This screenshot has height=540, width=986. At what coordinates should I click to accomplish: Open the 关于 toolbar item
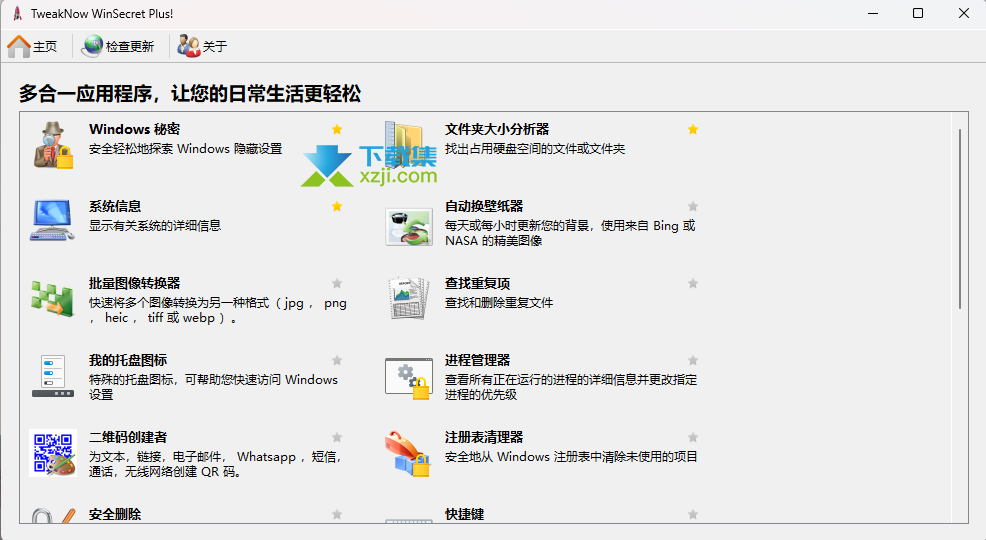click(x=203, y=46)
